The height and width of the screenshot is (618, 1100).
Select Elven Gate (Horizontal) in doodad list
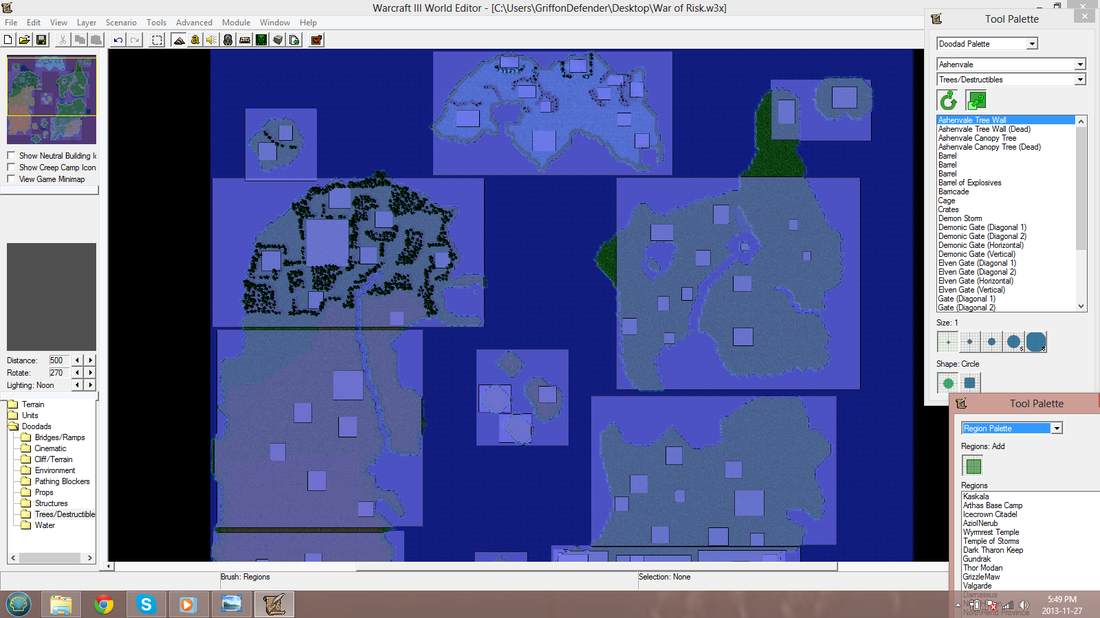[975, 281]
